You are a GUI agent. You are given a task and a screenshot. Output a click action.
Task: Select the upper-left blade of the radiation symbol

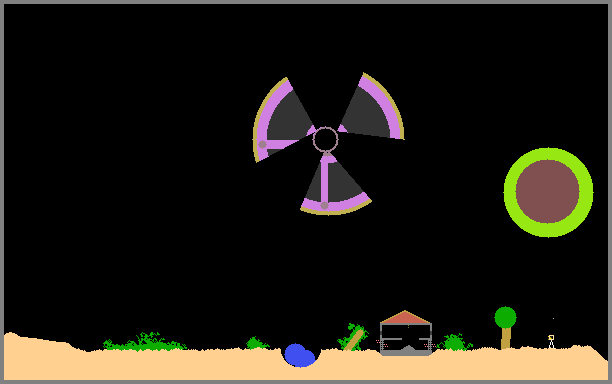pos(283,120)
